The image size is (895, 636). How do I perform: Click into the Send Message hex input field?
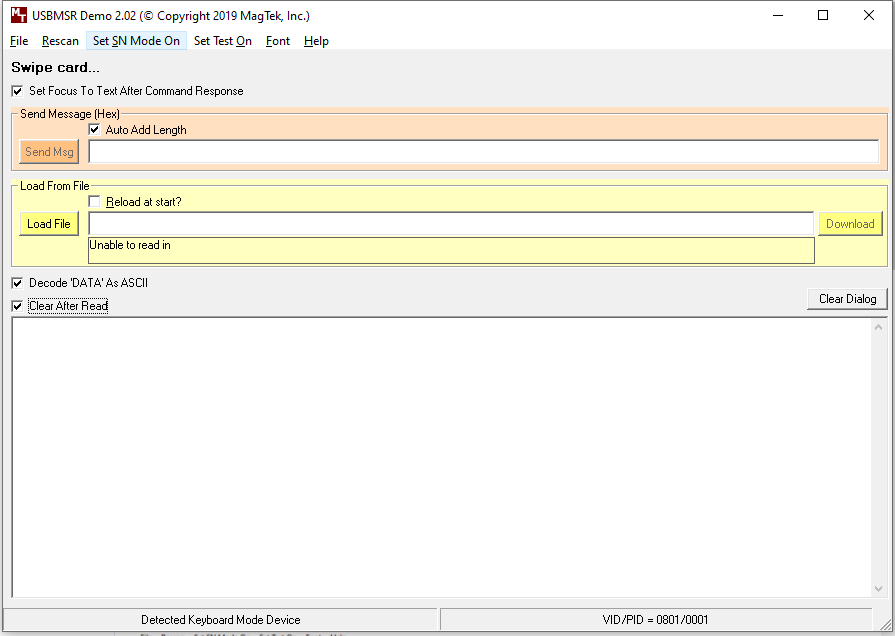pos(484,152)
